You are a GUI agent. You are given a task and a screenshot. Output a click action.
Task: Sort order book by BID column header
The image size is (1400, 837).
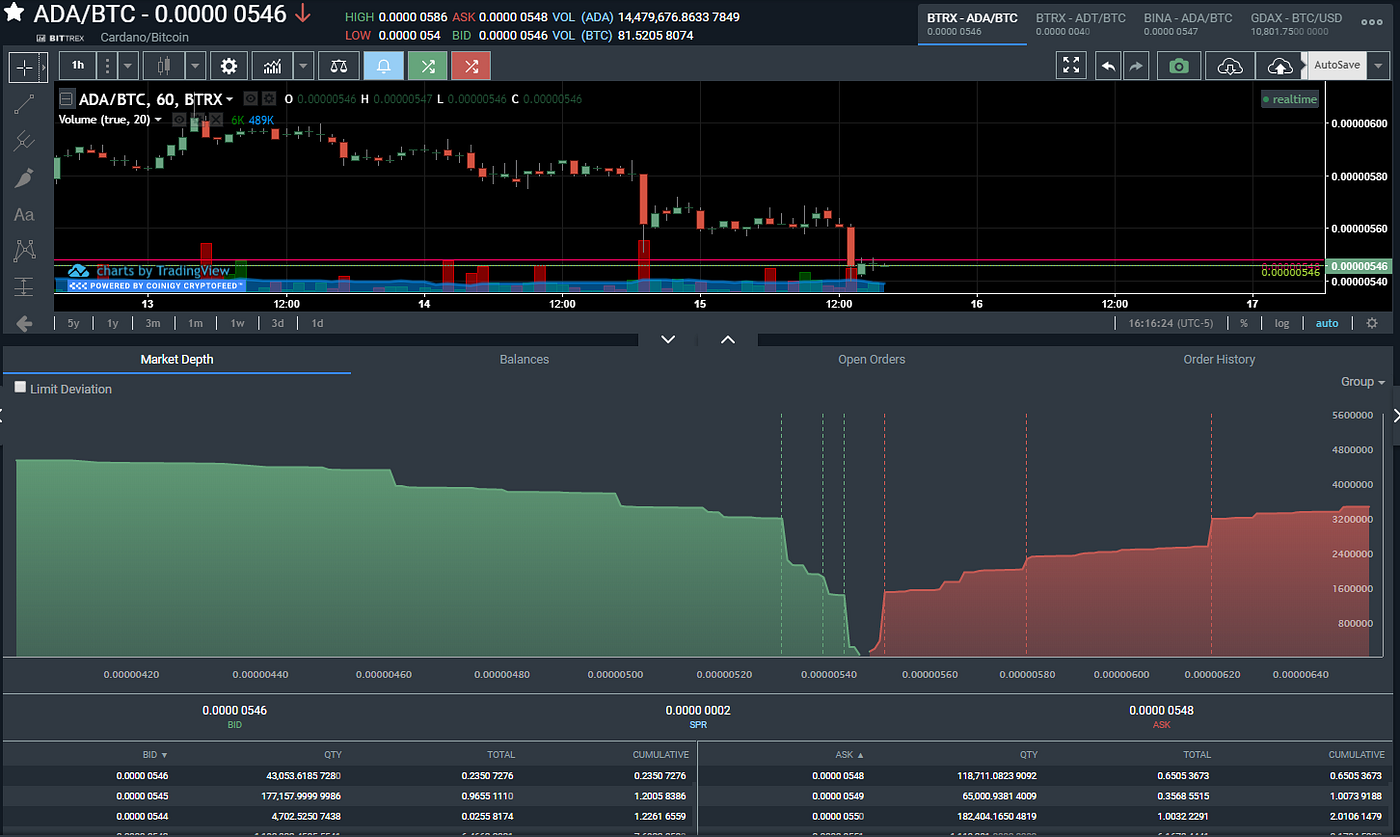(x=155, y=754)
